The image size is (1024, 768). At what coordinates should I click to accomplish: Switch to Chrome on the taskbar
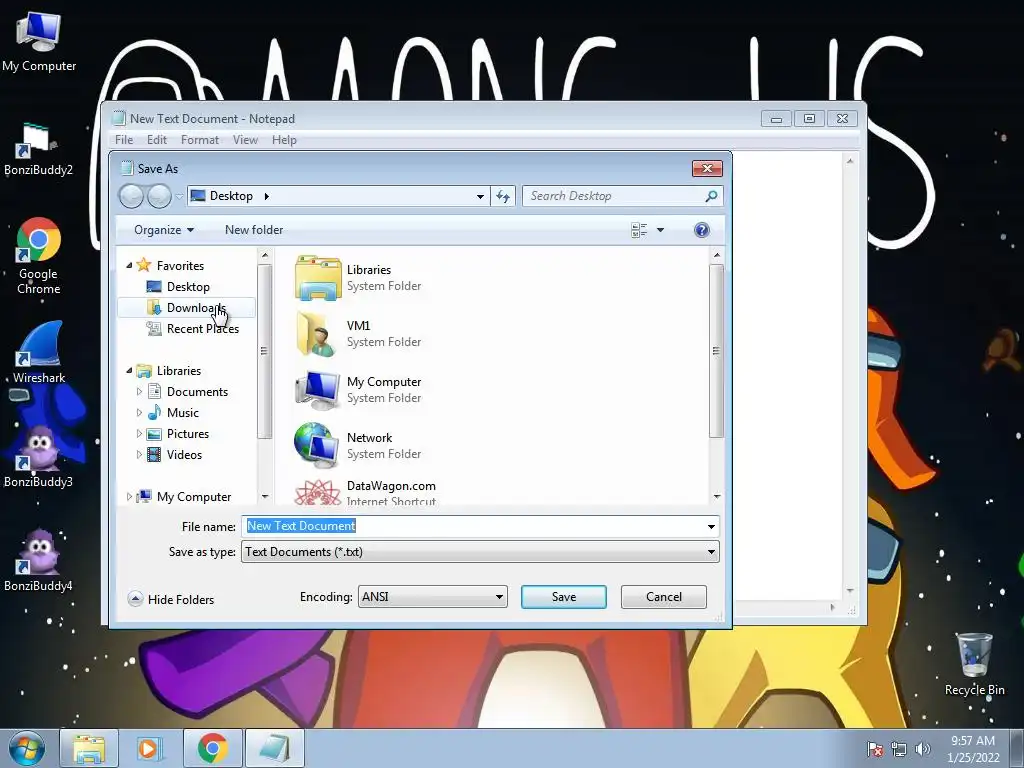tap(212, 748)
